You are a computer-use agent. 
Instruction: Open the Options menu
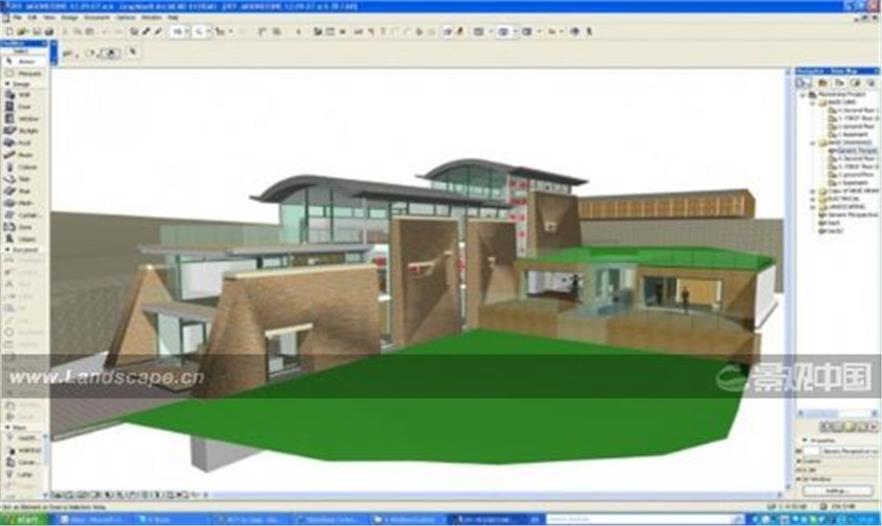(x=124, y=18)
